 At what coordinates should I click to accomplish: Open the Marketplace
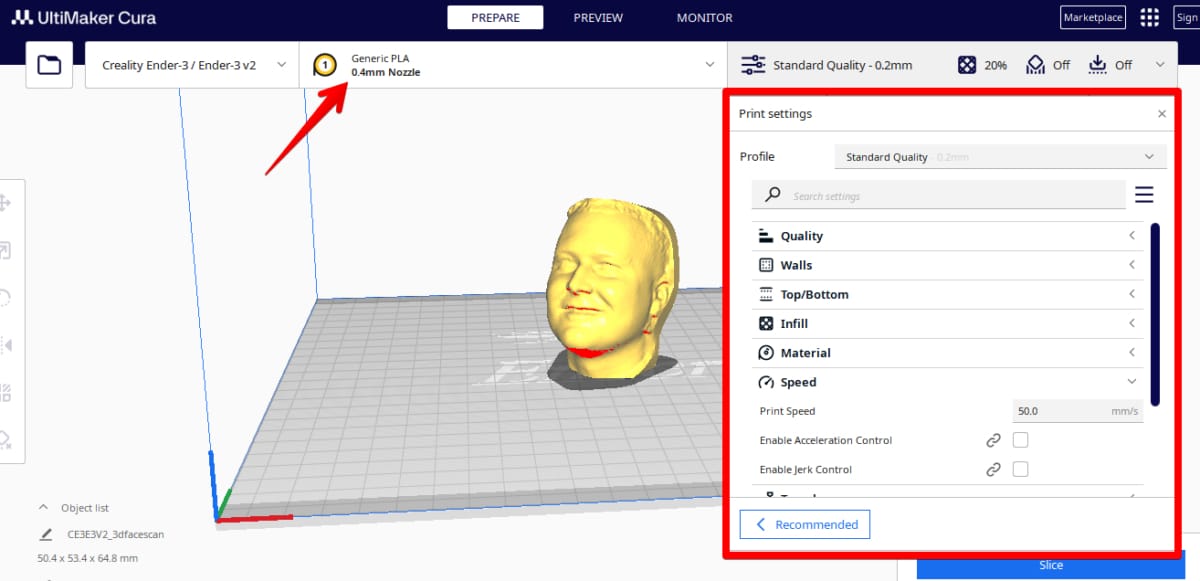pos(1093,17)
